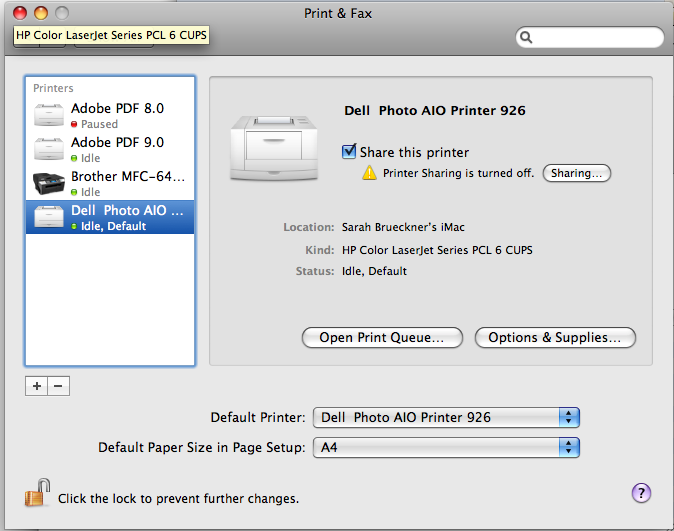Click green status dot under Adobe PDF 9.0

coord(74,158)
